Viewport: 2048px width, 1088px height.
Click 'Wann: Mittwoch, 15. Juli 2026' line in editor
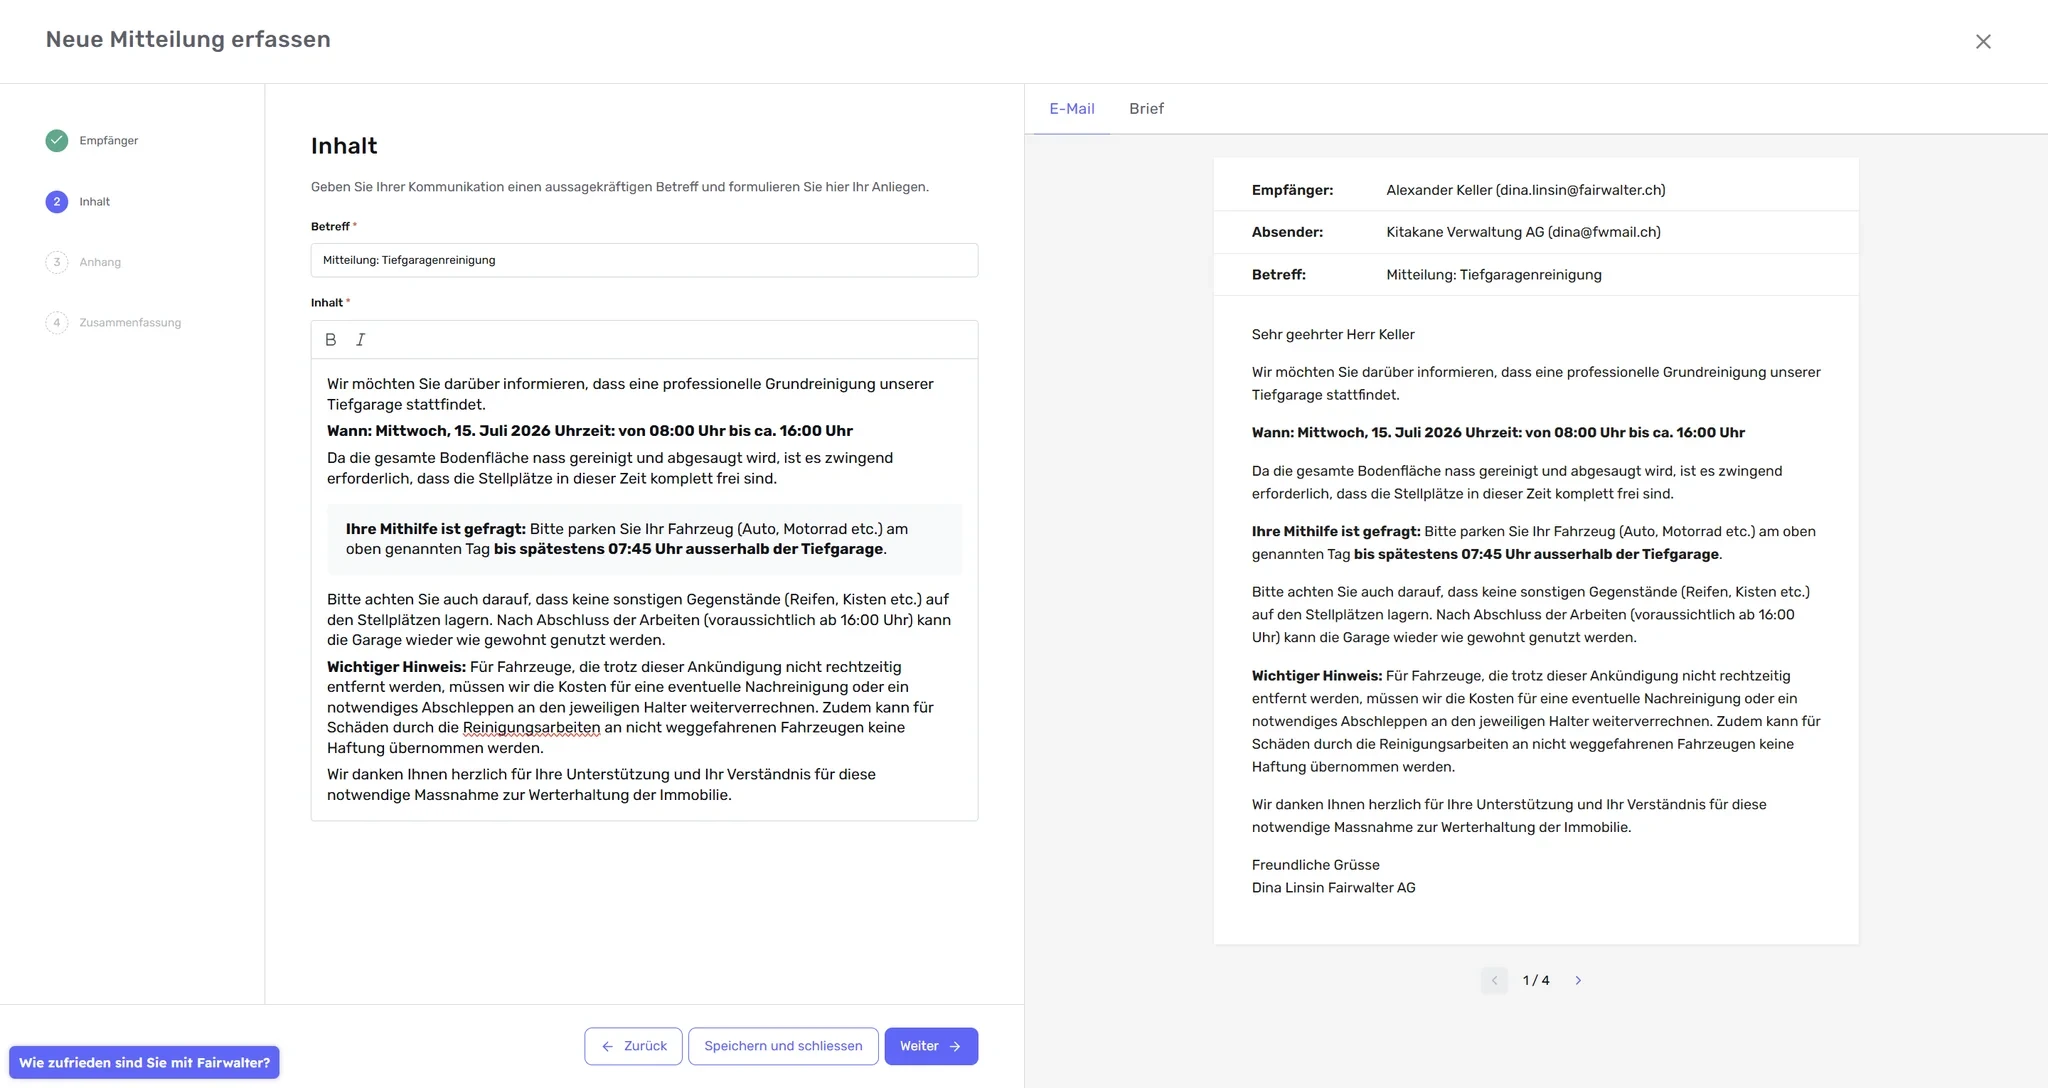590,431
